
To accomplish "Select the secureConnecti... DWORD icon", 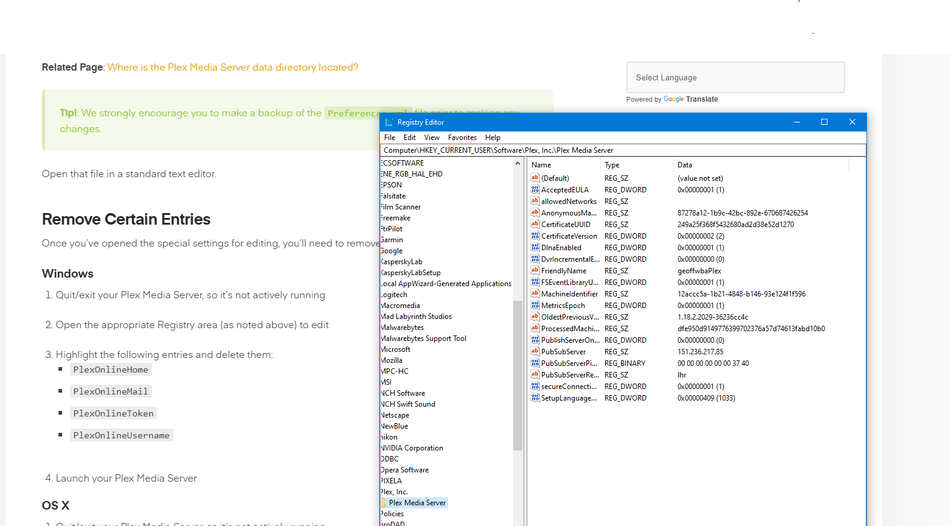I will click(x=535, y=386).
